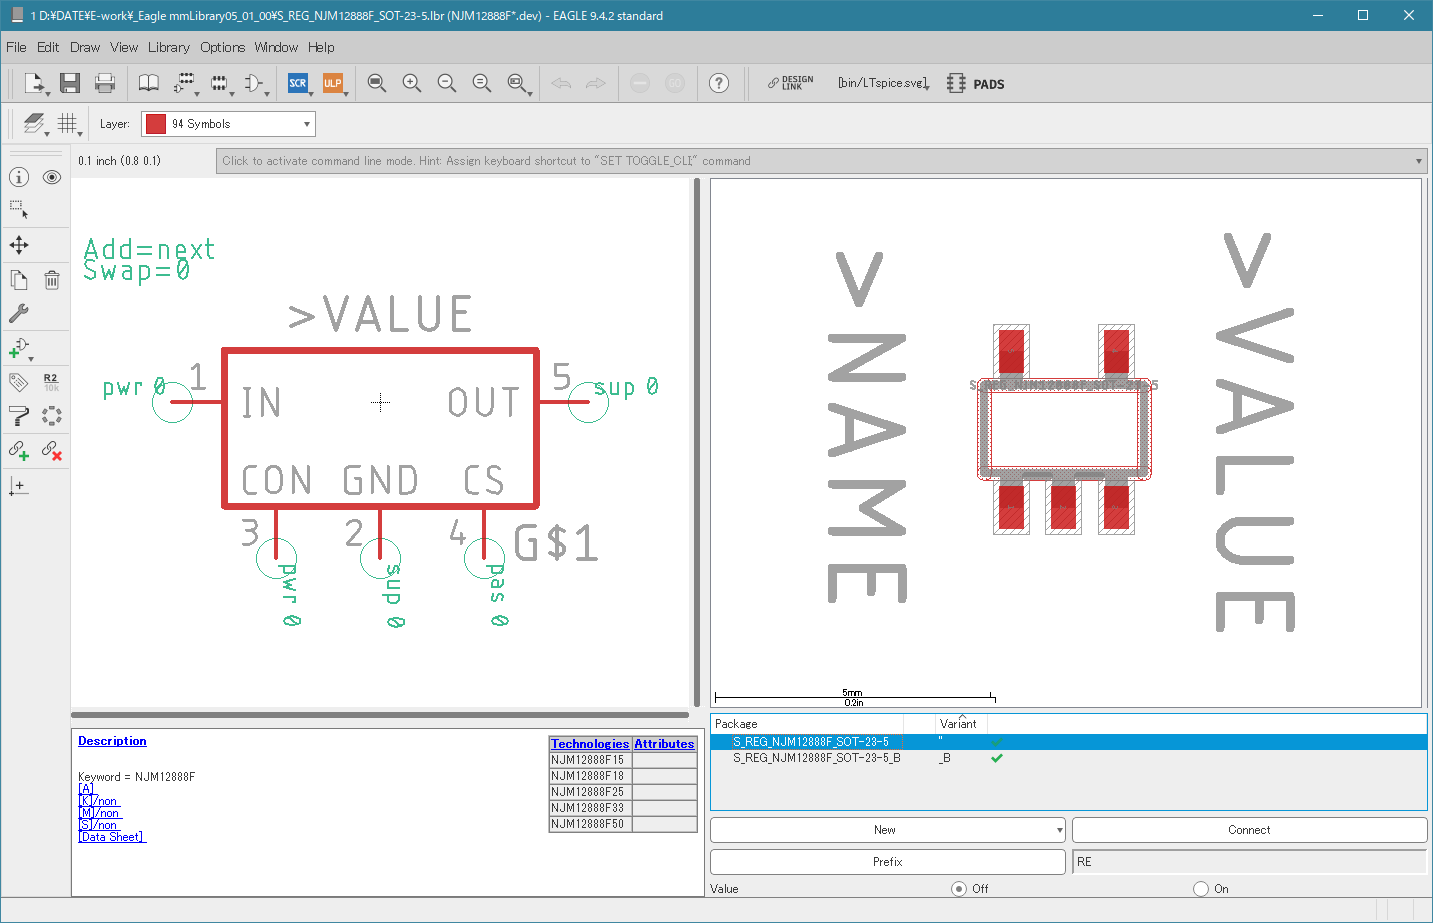The width and height of the screenshot is (1433, 923).
Task: Click the red layer color swatch
Action: coord(156,124)
